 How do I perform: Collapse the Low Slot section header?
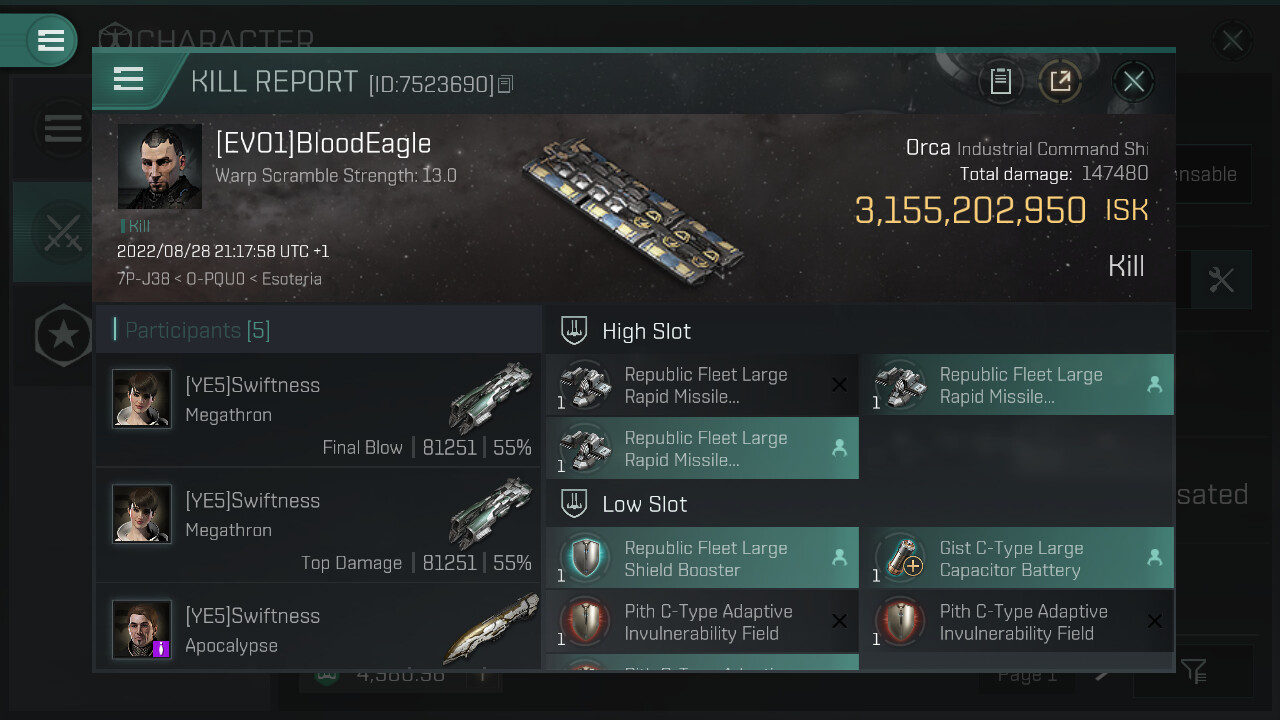click(644, 504)
